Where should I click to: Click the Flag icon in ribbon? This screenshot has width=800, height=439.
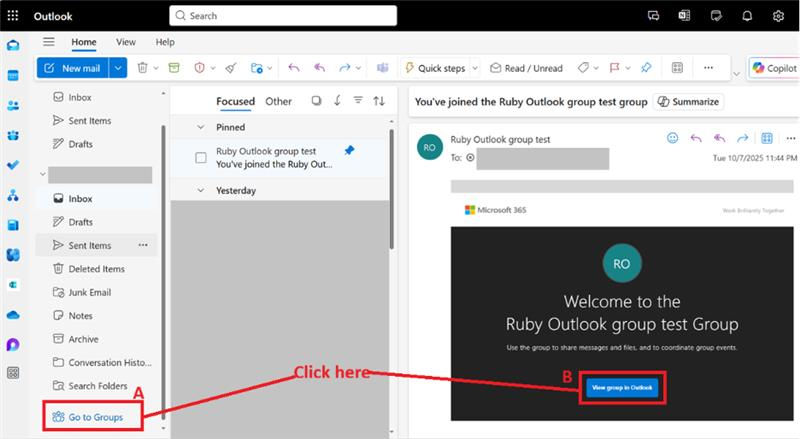point(615,67)
